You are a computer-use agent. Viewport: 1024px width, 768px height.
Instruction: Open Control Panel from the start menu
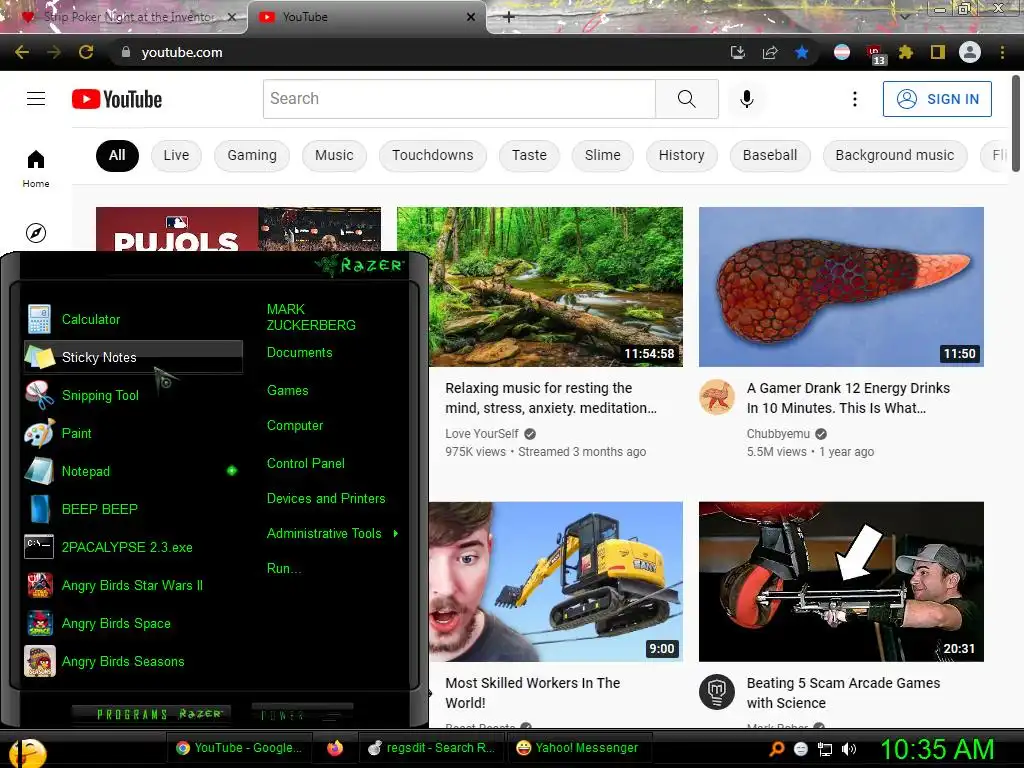(306, 463)
